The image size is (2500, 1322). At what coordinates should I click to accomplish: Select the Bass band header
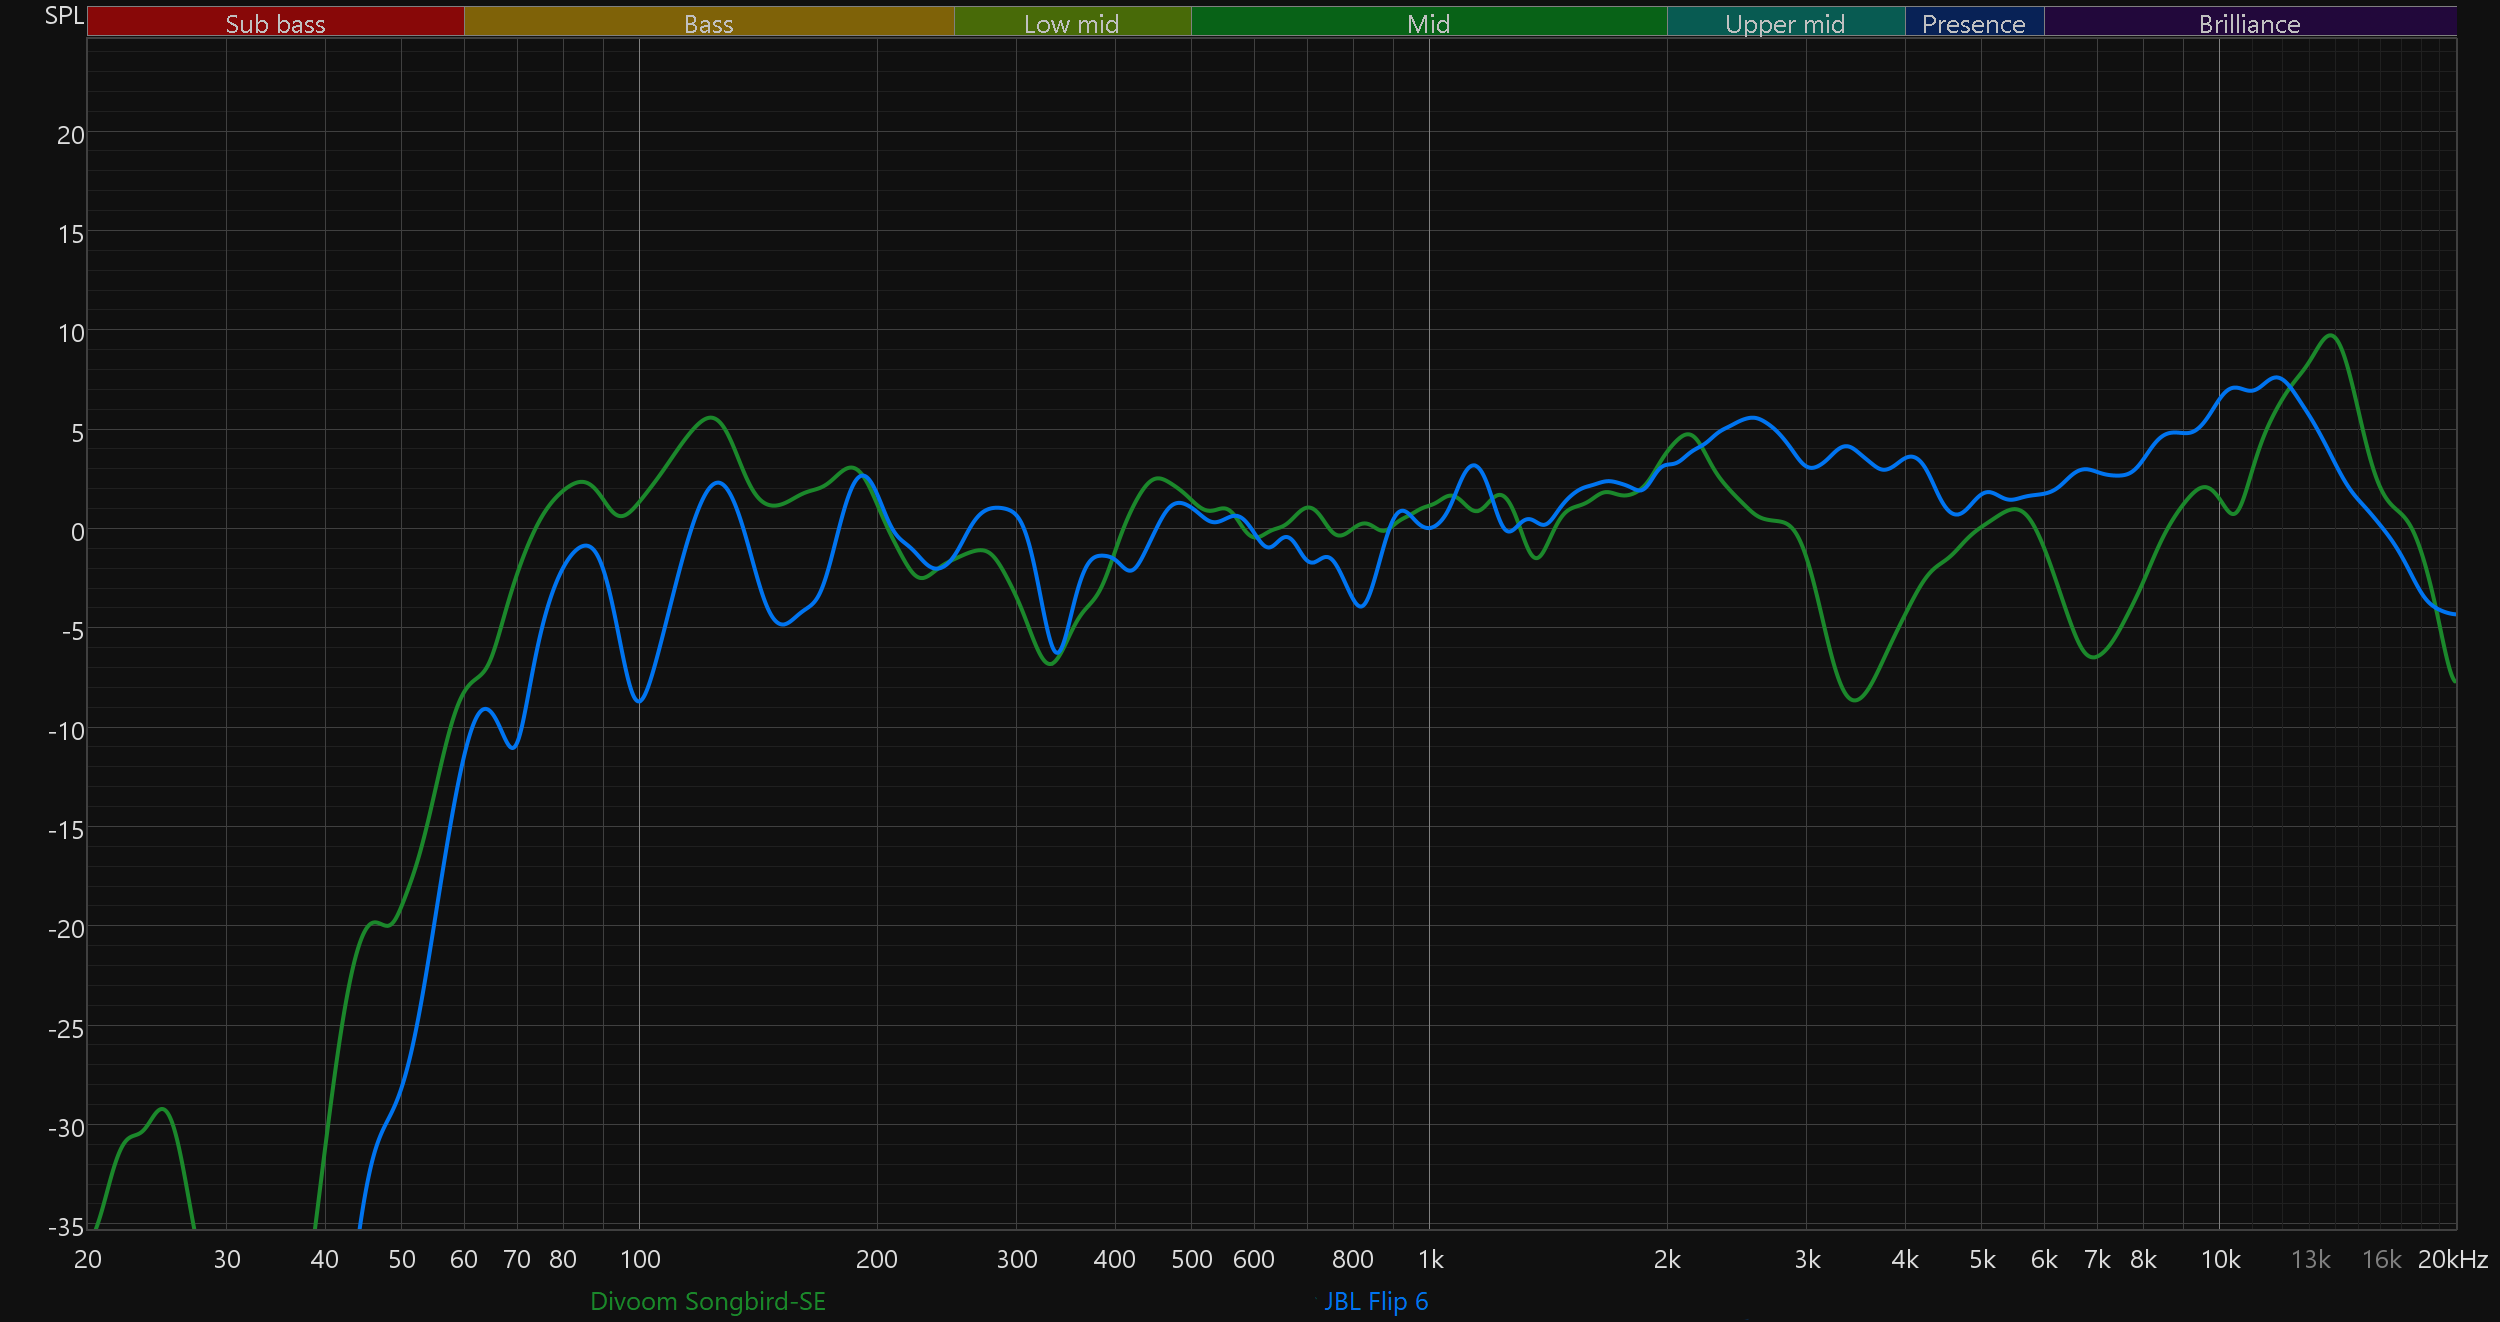tap(708, 22)
